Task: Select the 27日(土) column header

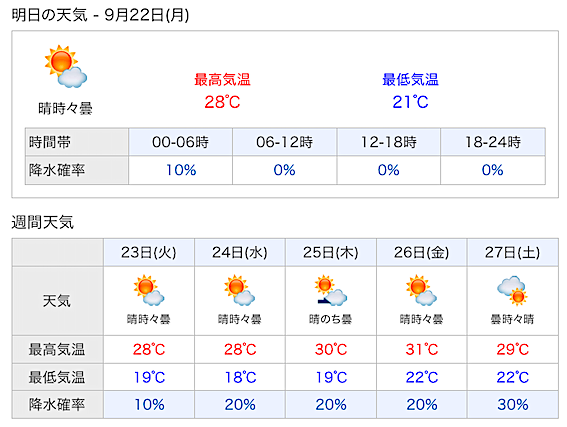Action: coord(512,252)
